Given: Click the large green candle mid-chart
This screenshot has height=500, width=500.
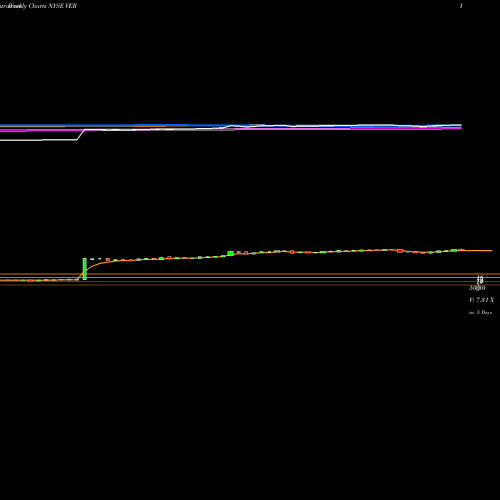Looking at the screenshot, I should click(x=230, y=253).
